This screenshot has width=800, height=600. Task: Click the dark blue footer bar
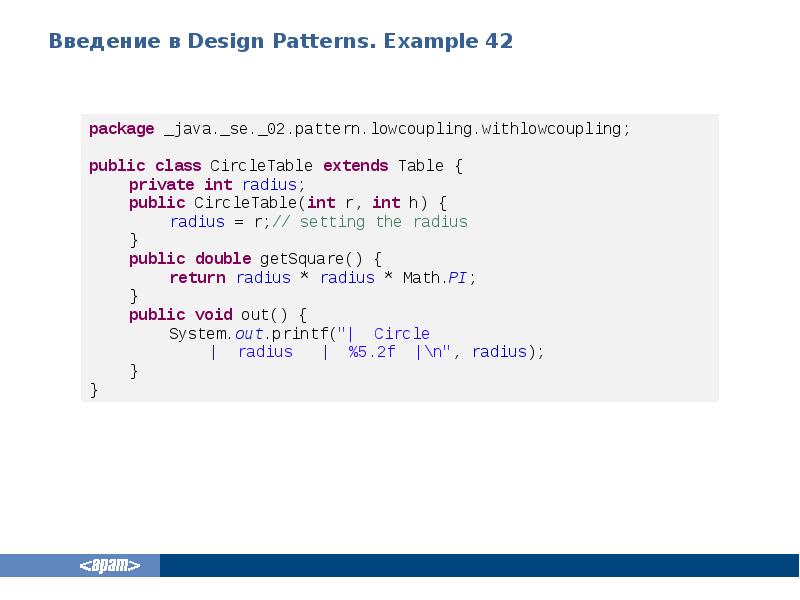480,566
